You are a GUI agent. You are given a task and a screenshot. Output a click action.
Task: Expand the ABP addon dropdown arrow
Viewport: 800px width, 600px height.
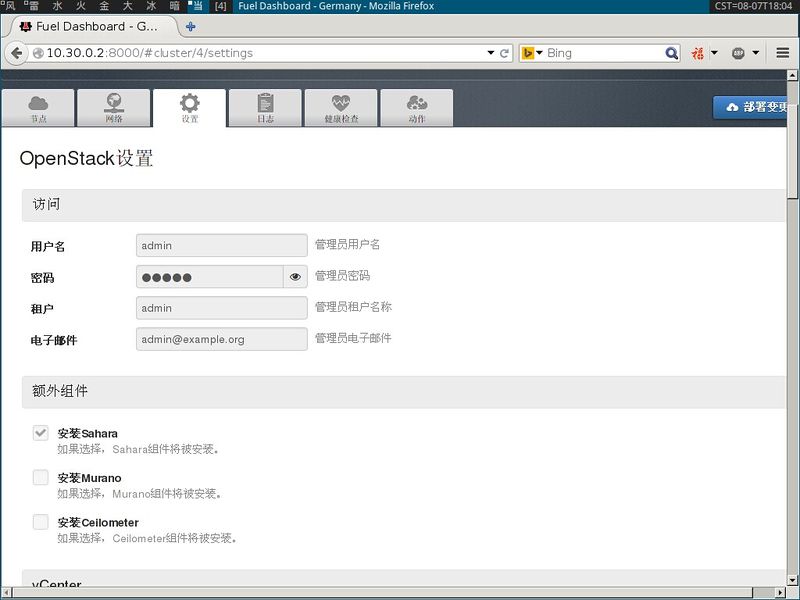756,53
